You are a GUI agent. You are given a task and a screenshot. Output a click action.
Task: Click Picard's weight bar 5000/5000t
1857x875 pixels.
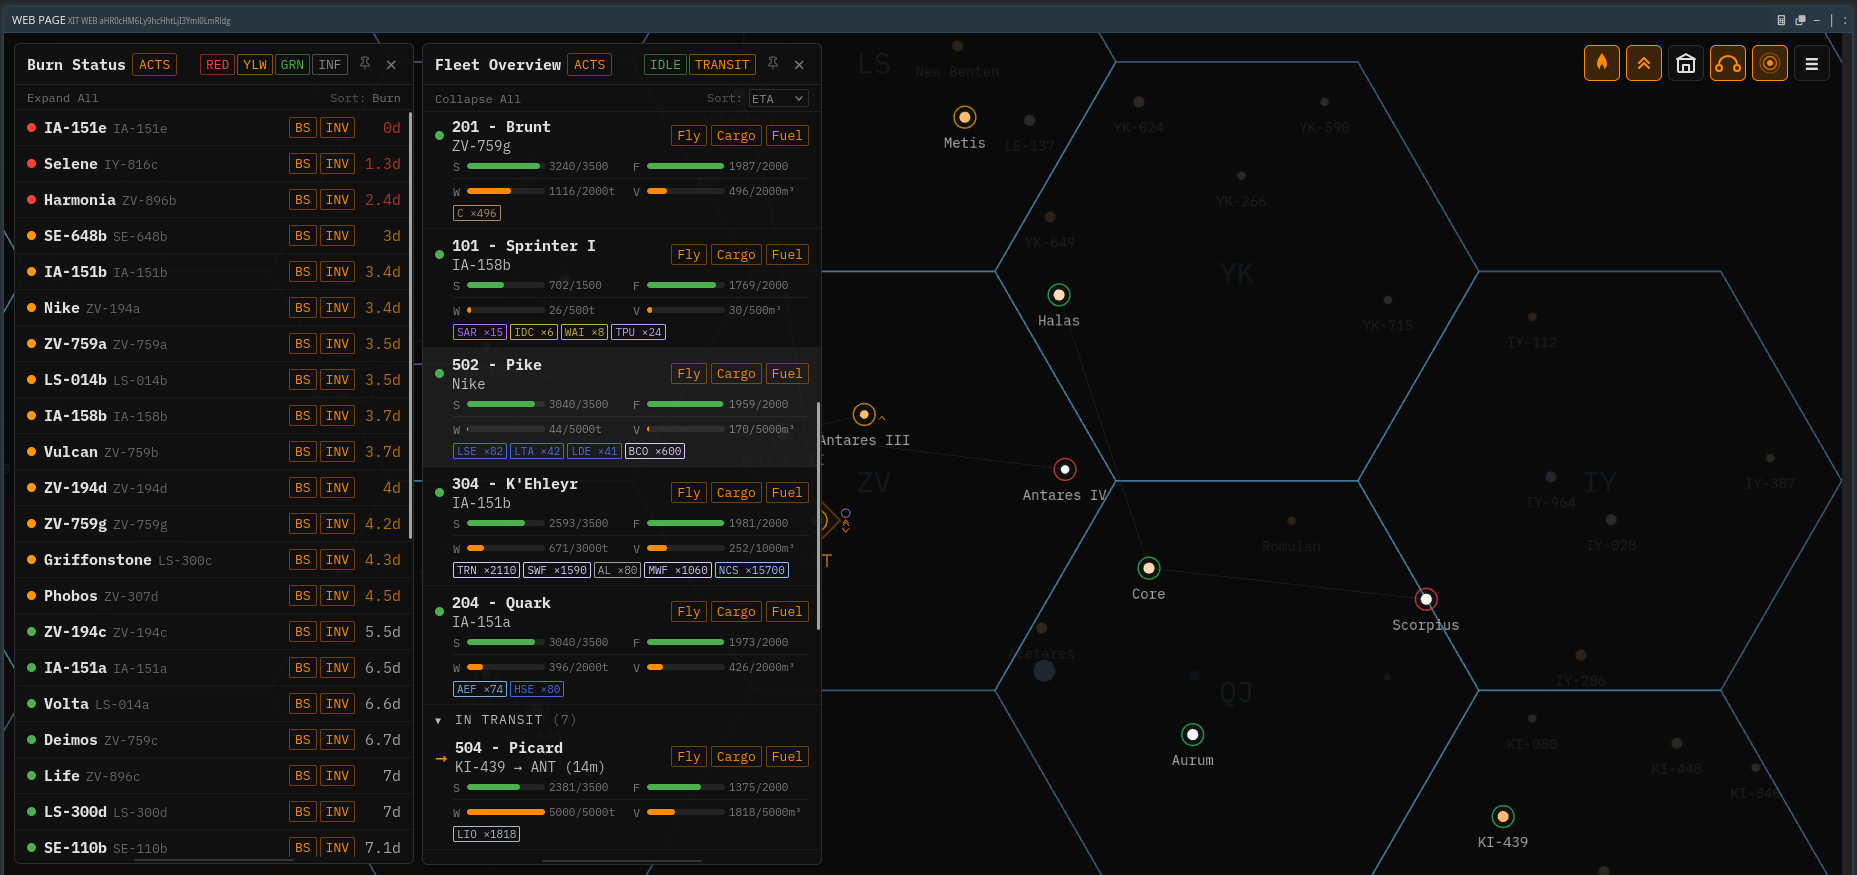[506, 812]
